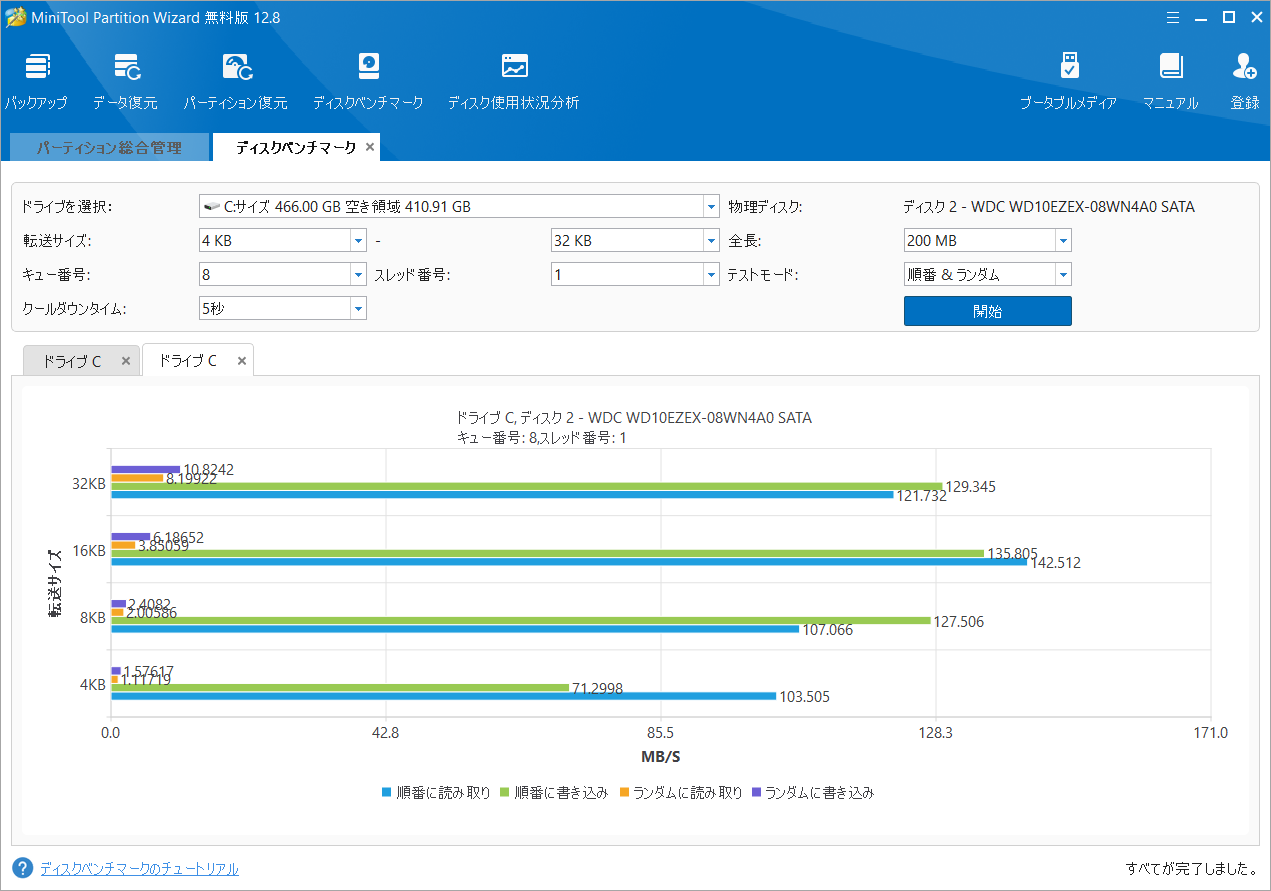Open the クールダウンタイム 5秒 dropdown

(358, 308)
